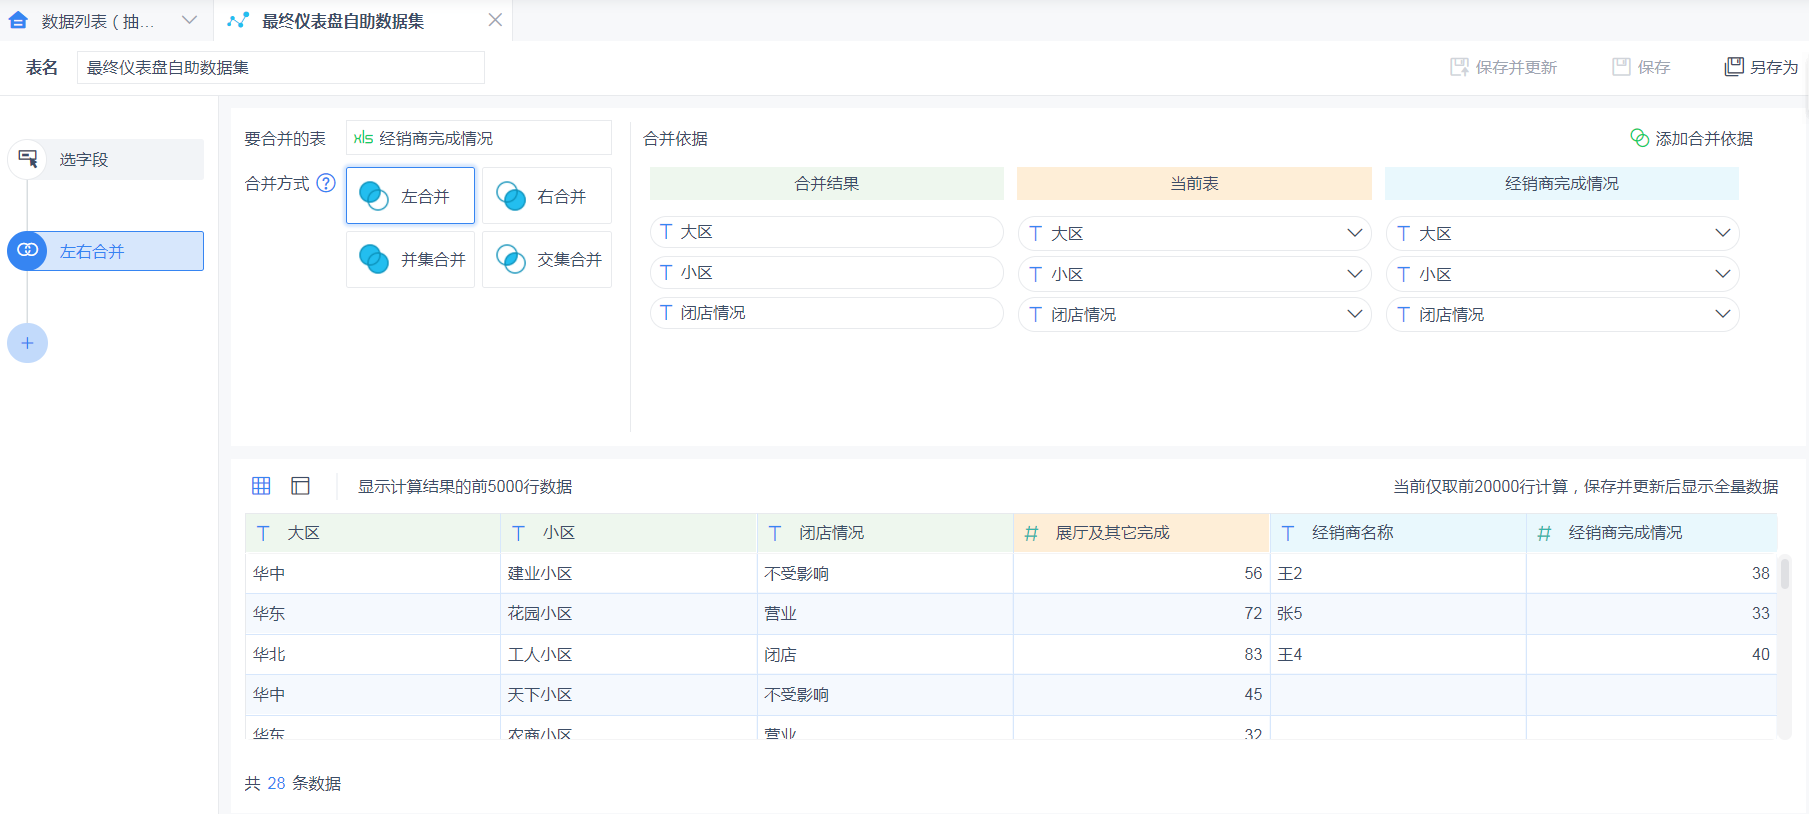Click the xls file icon
Image resolution: width=1809 pixels, height=814 pixels.
(x=363, y=138)
